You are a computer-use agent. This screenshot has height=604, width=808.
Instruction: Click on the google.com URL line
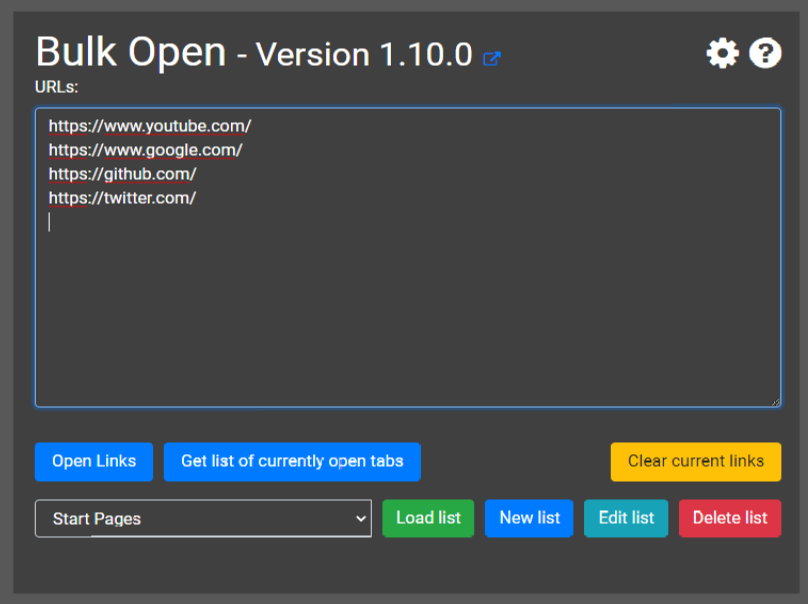[x=146, y=150]
